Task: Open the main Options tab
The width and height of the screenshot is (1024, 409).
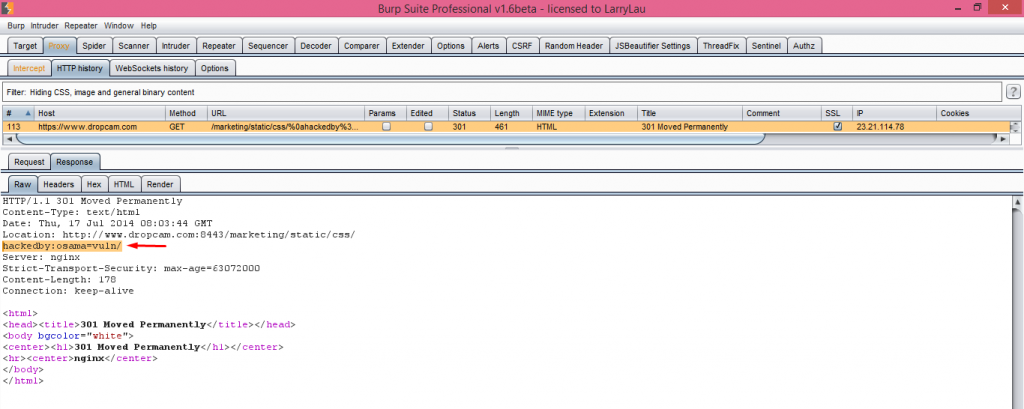Action: click(451, 46)
